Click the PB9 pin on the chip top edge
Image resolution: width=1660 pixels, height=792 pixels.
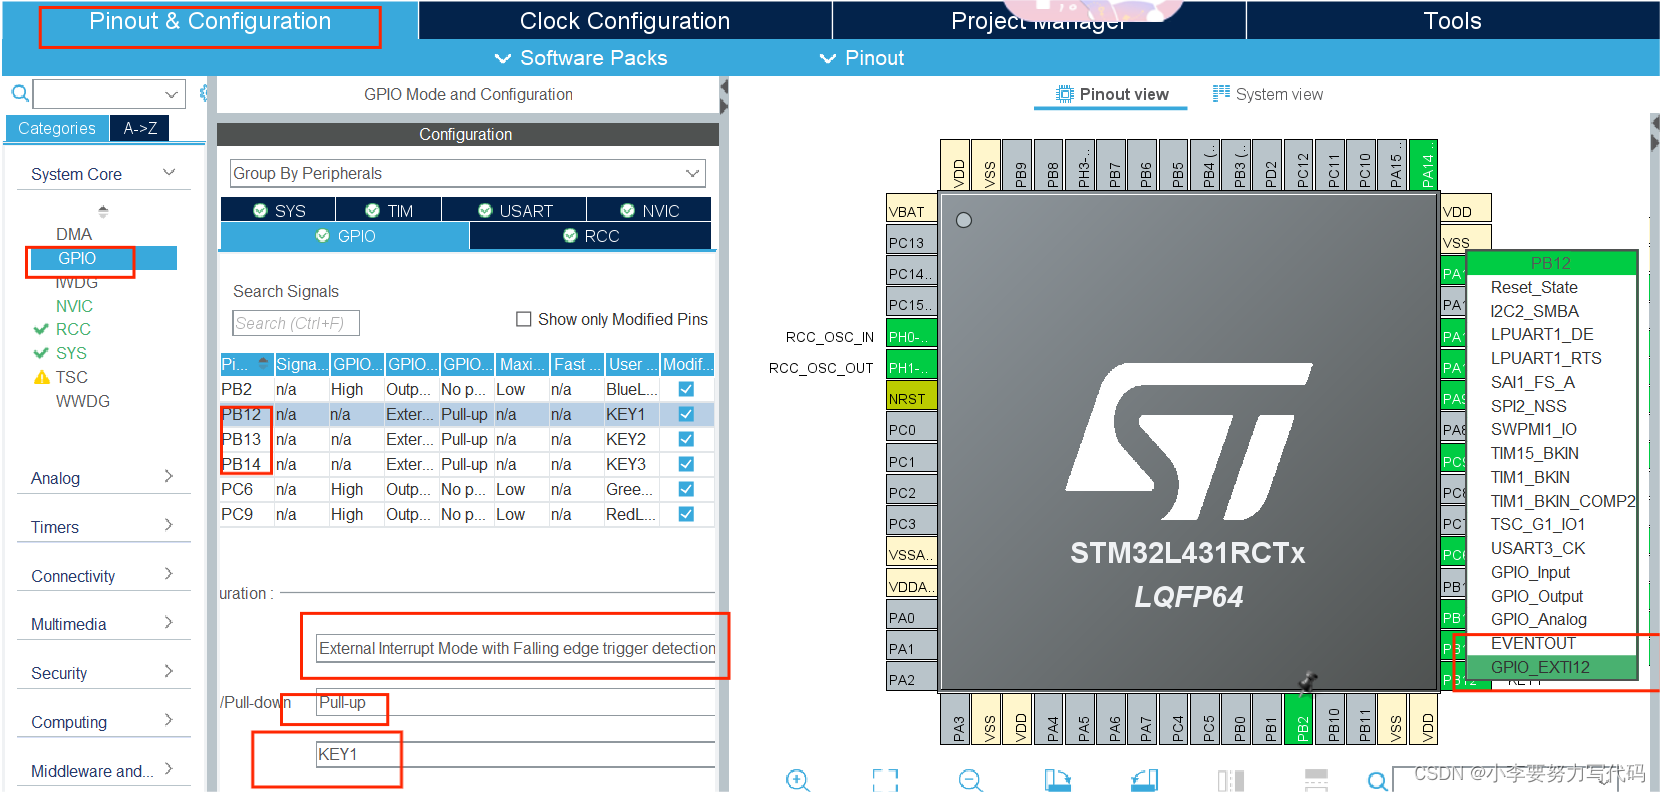(1019, 164)
